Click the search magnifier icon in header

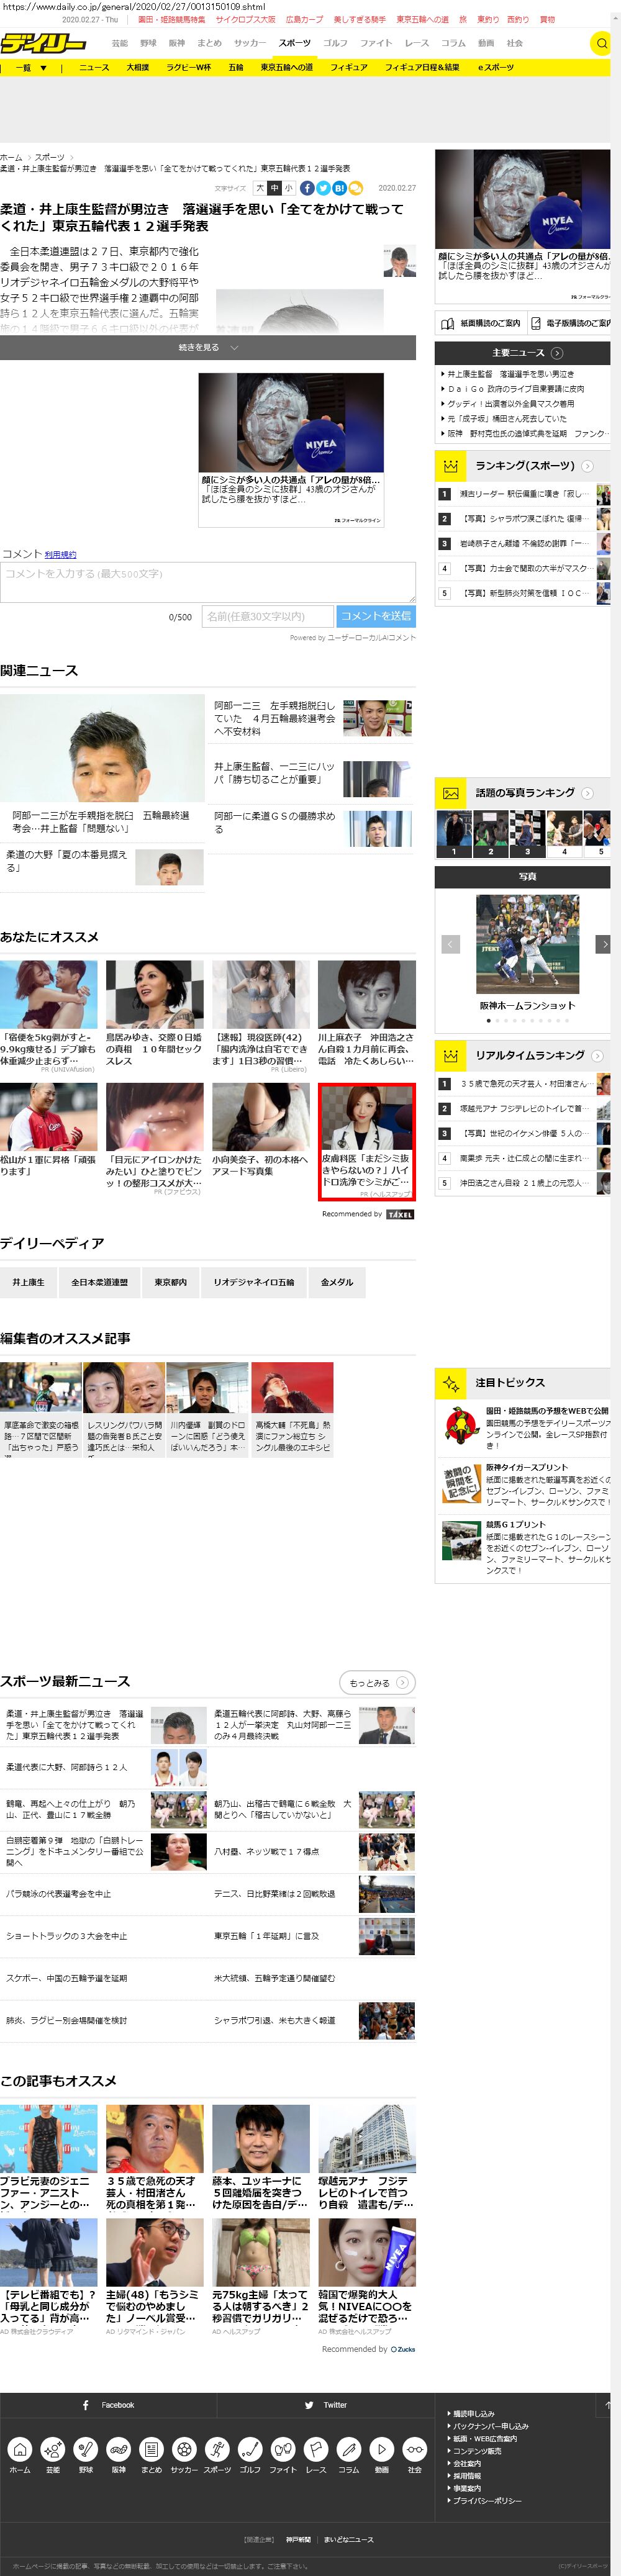click(x=601, y=43)
